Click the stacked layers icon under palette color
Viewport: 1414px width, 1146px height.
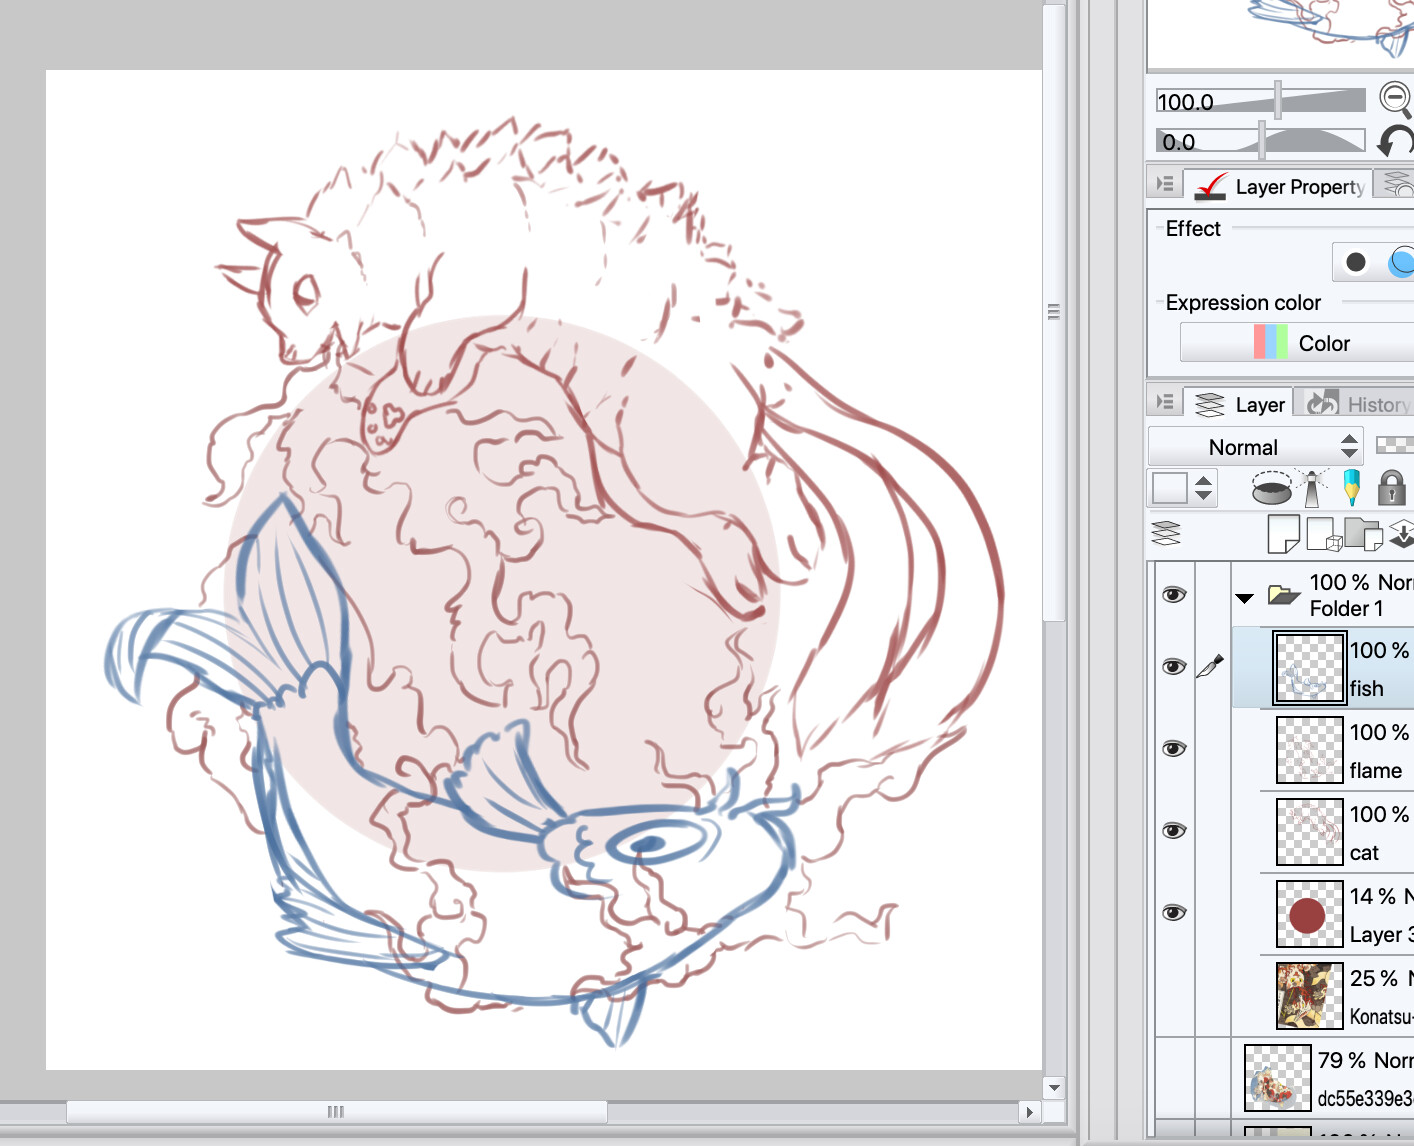[x=1166, y=533]
